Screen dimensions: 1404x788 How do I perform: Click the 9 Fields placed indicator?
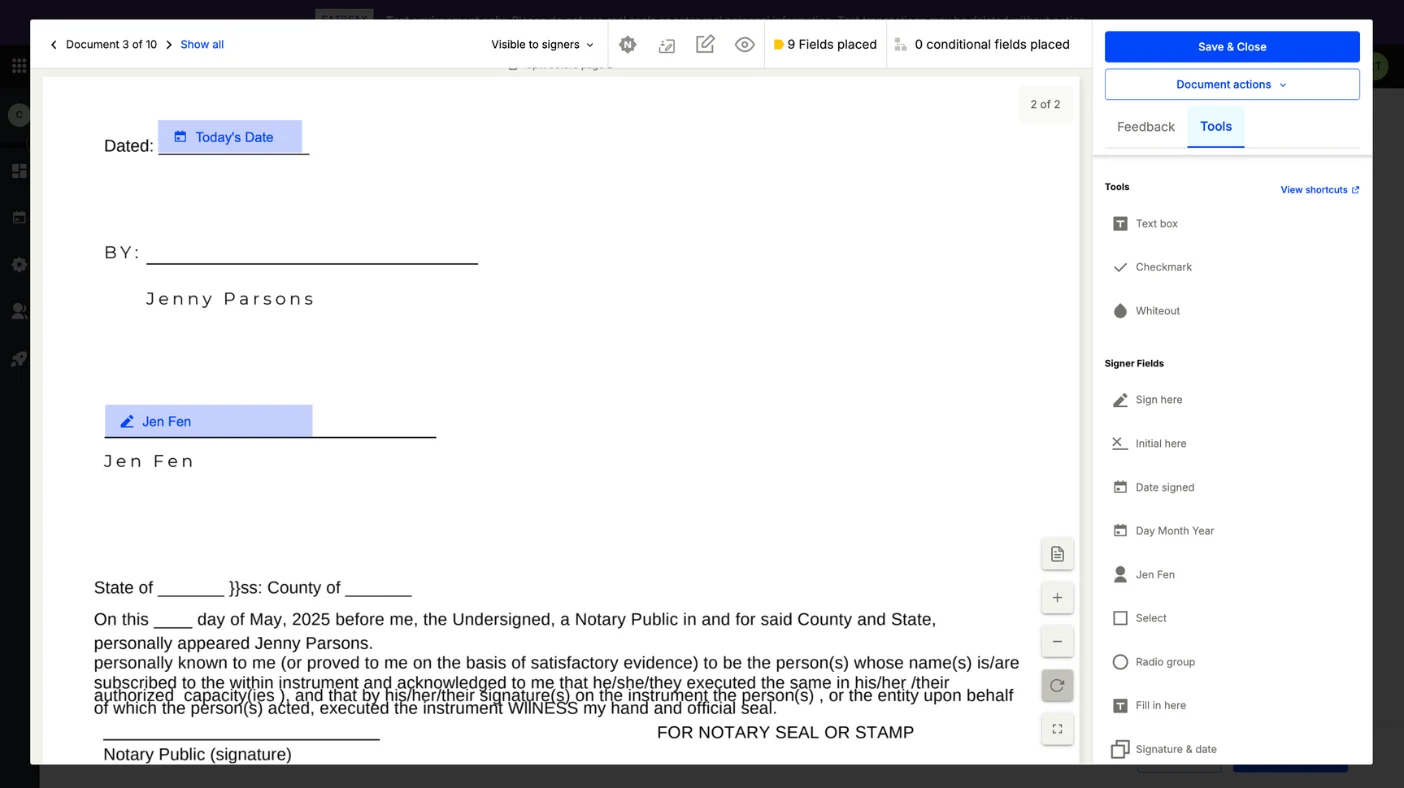point(825,45)
